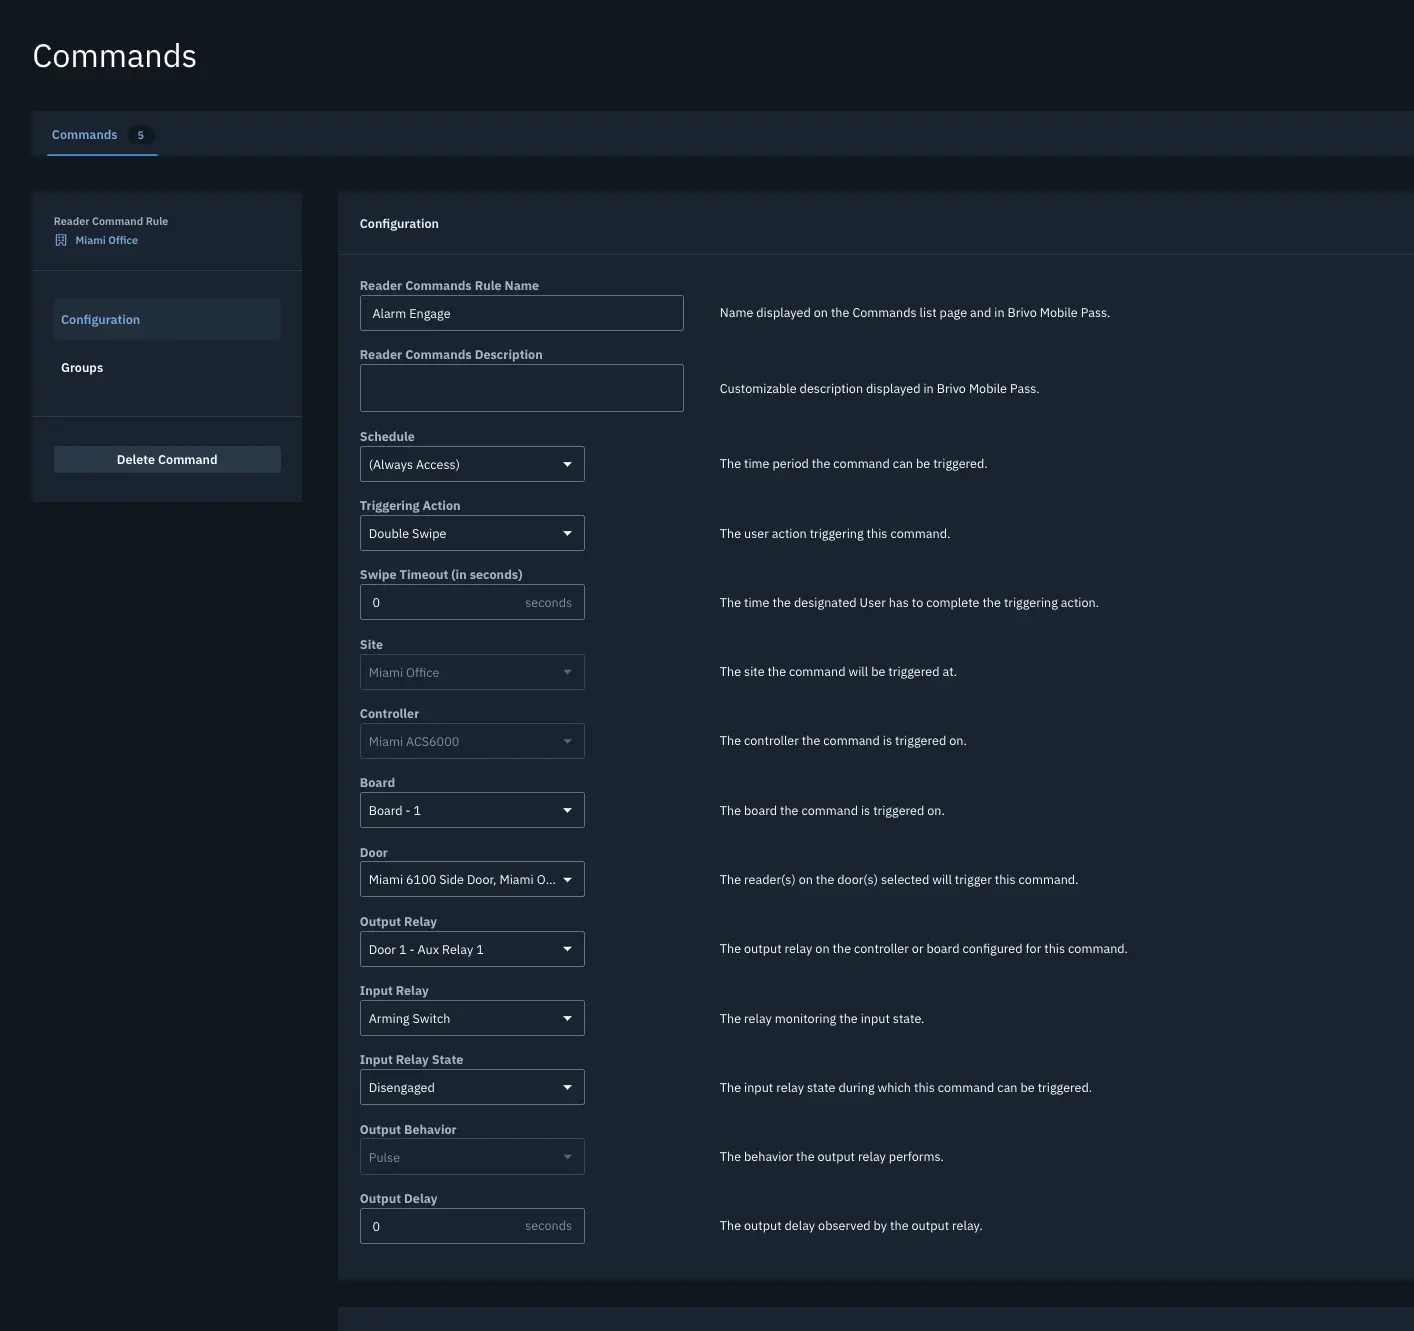Click text 'The site the command will be triggered at.'

point(838,672)
